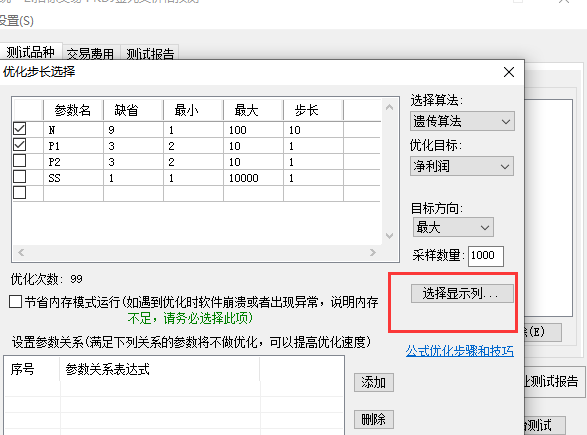Check the checkbox for parameter P2
Image resolution: width=587 pixels, height=435 pixels.
[19, 161]
